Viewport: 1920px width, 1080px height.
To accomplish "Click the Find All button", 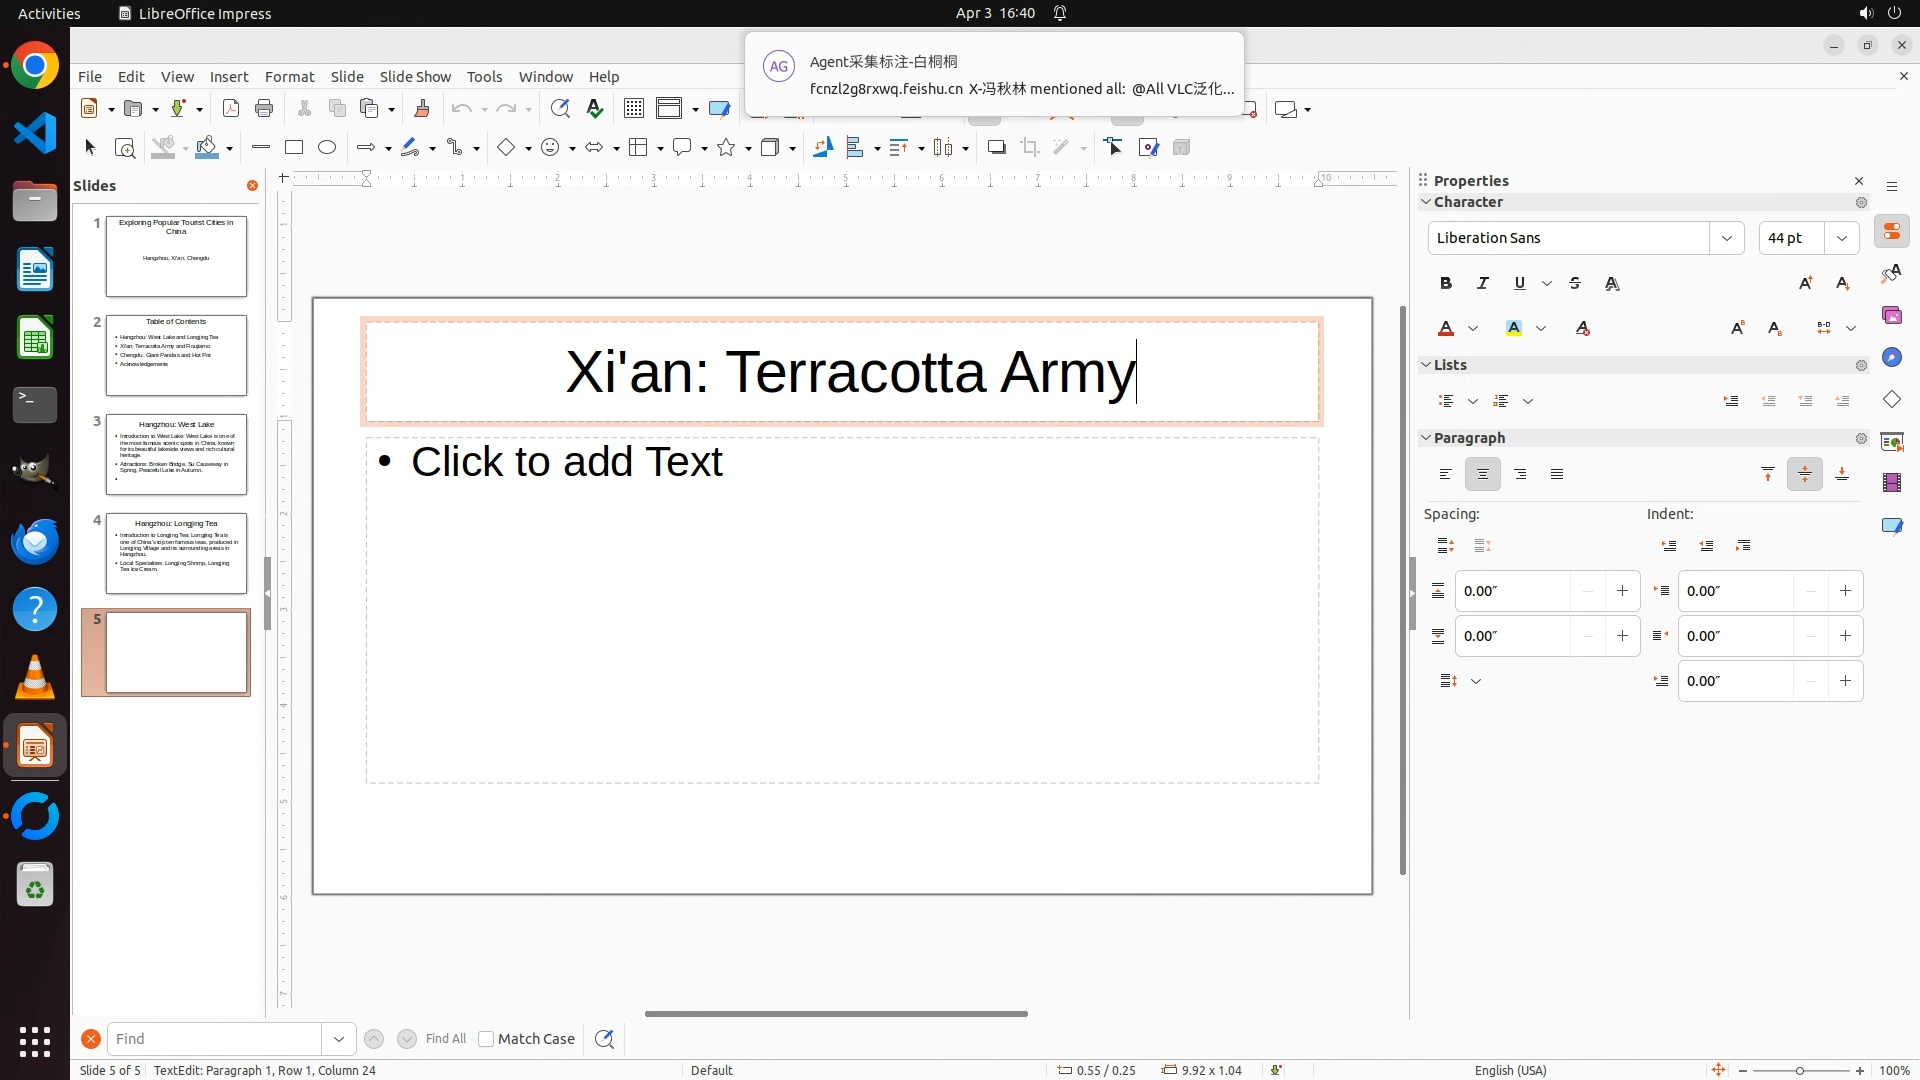I will pos(446,1039).
